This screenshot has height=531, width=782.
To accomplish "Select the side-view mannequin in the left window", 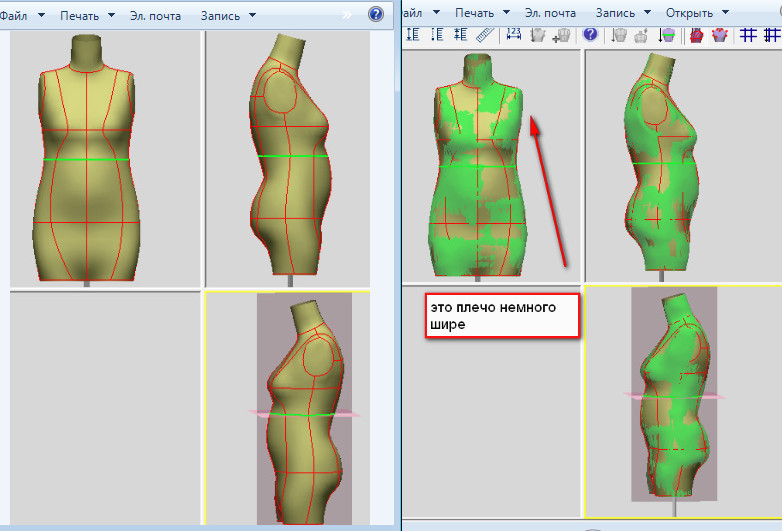I will click(x=288, y=159).
